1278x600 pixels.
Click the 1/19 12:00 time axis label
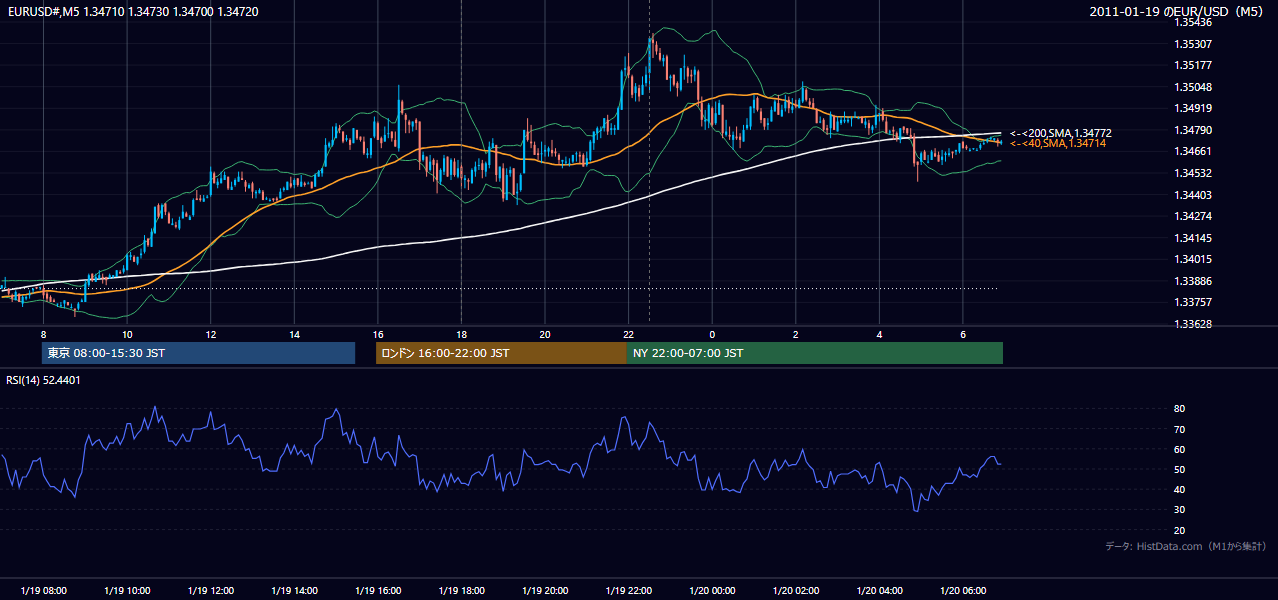pyautogui.click(x=211, y=590)
